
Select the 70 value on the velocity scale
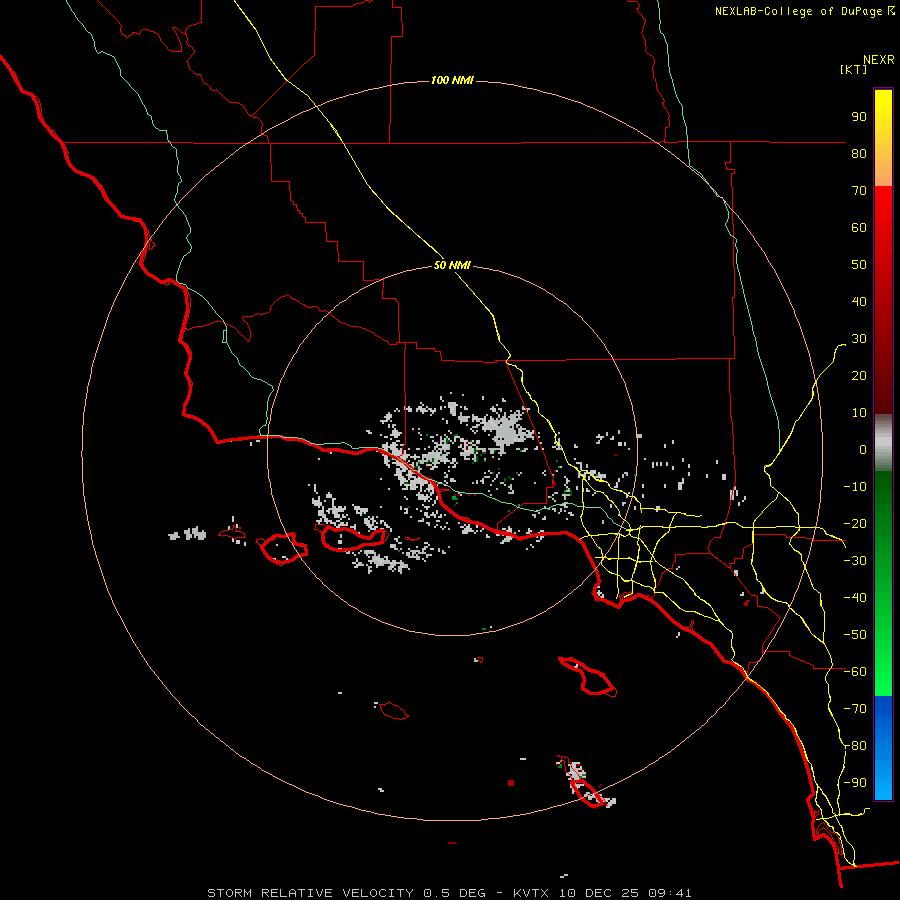tap(859, 191)
